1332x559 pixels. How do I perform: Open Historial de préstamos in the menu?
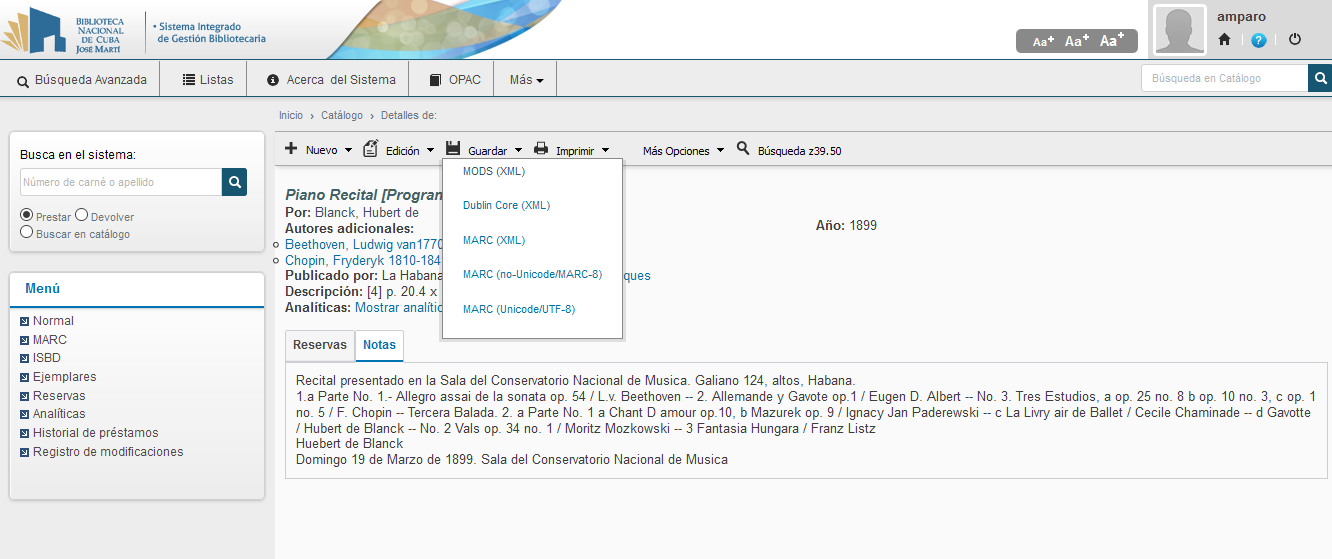(x=95, y=433)
